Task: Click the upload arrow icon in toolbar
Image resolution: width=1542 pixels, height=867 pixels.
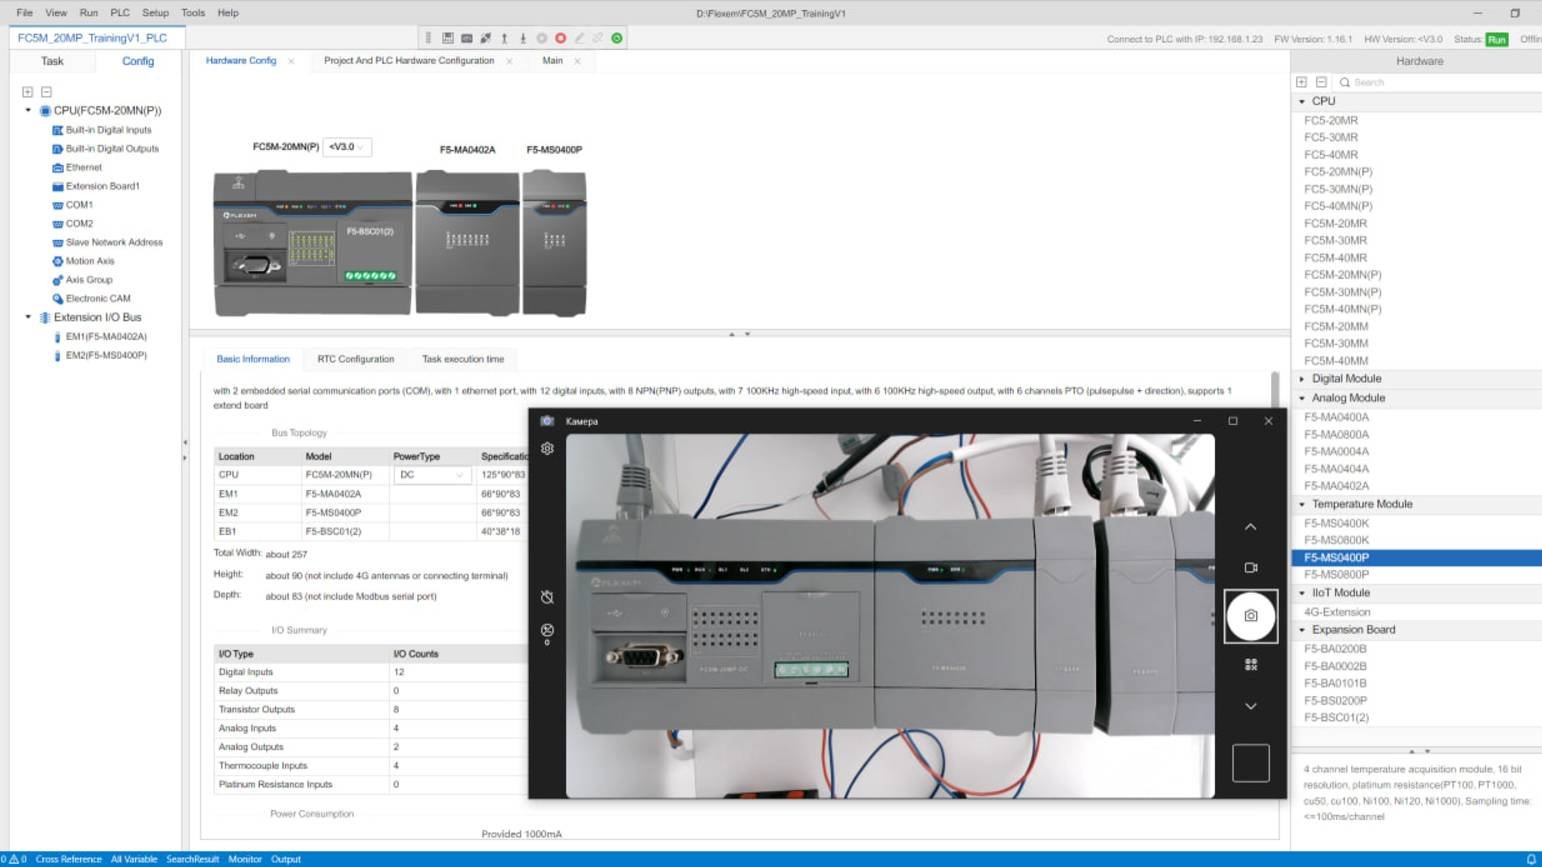Action: click(x=504, y=38)
